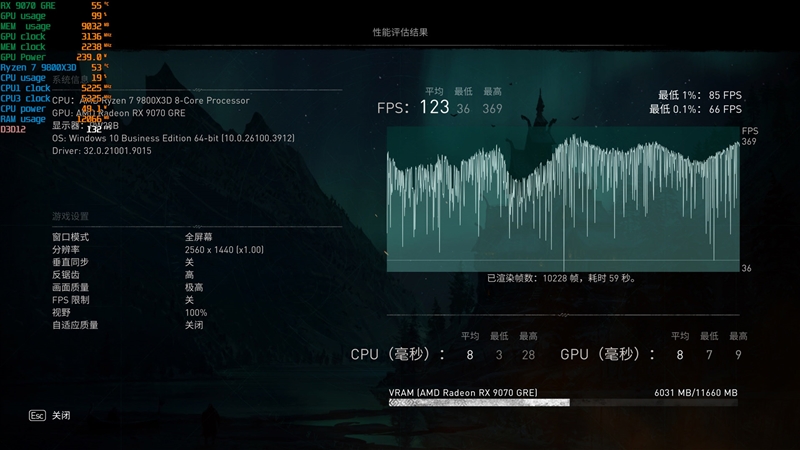Click the FPS line graph

(563, 198)
